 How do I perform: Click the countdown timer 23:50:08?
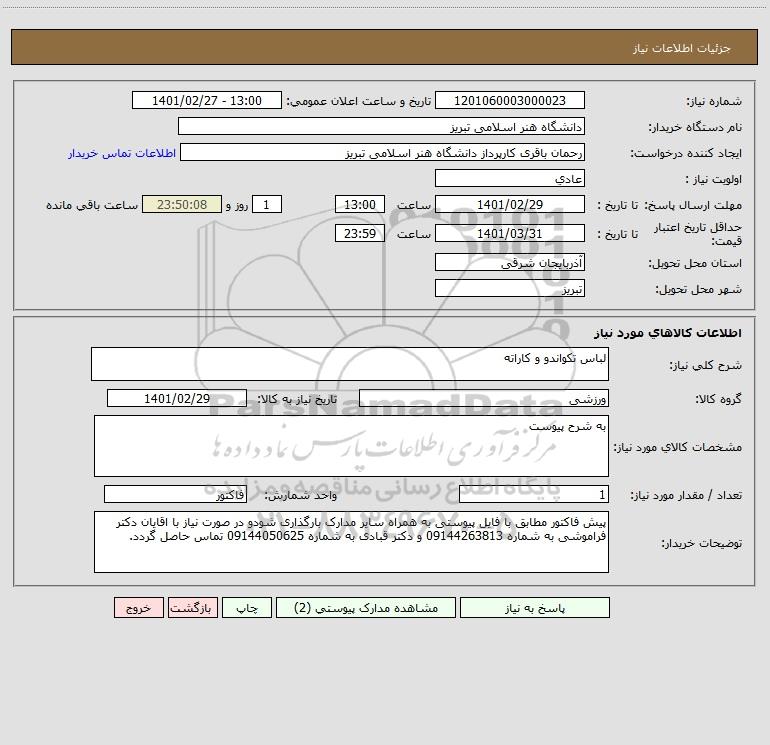182,204
